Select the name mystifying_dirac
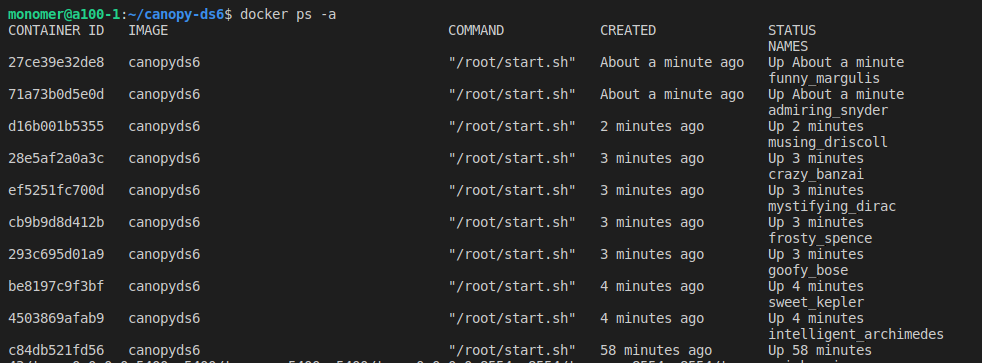982x363 pixels. click(832, 207)
